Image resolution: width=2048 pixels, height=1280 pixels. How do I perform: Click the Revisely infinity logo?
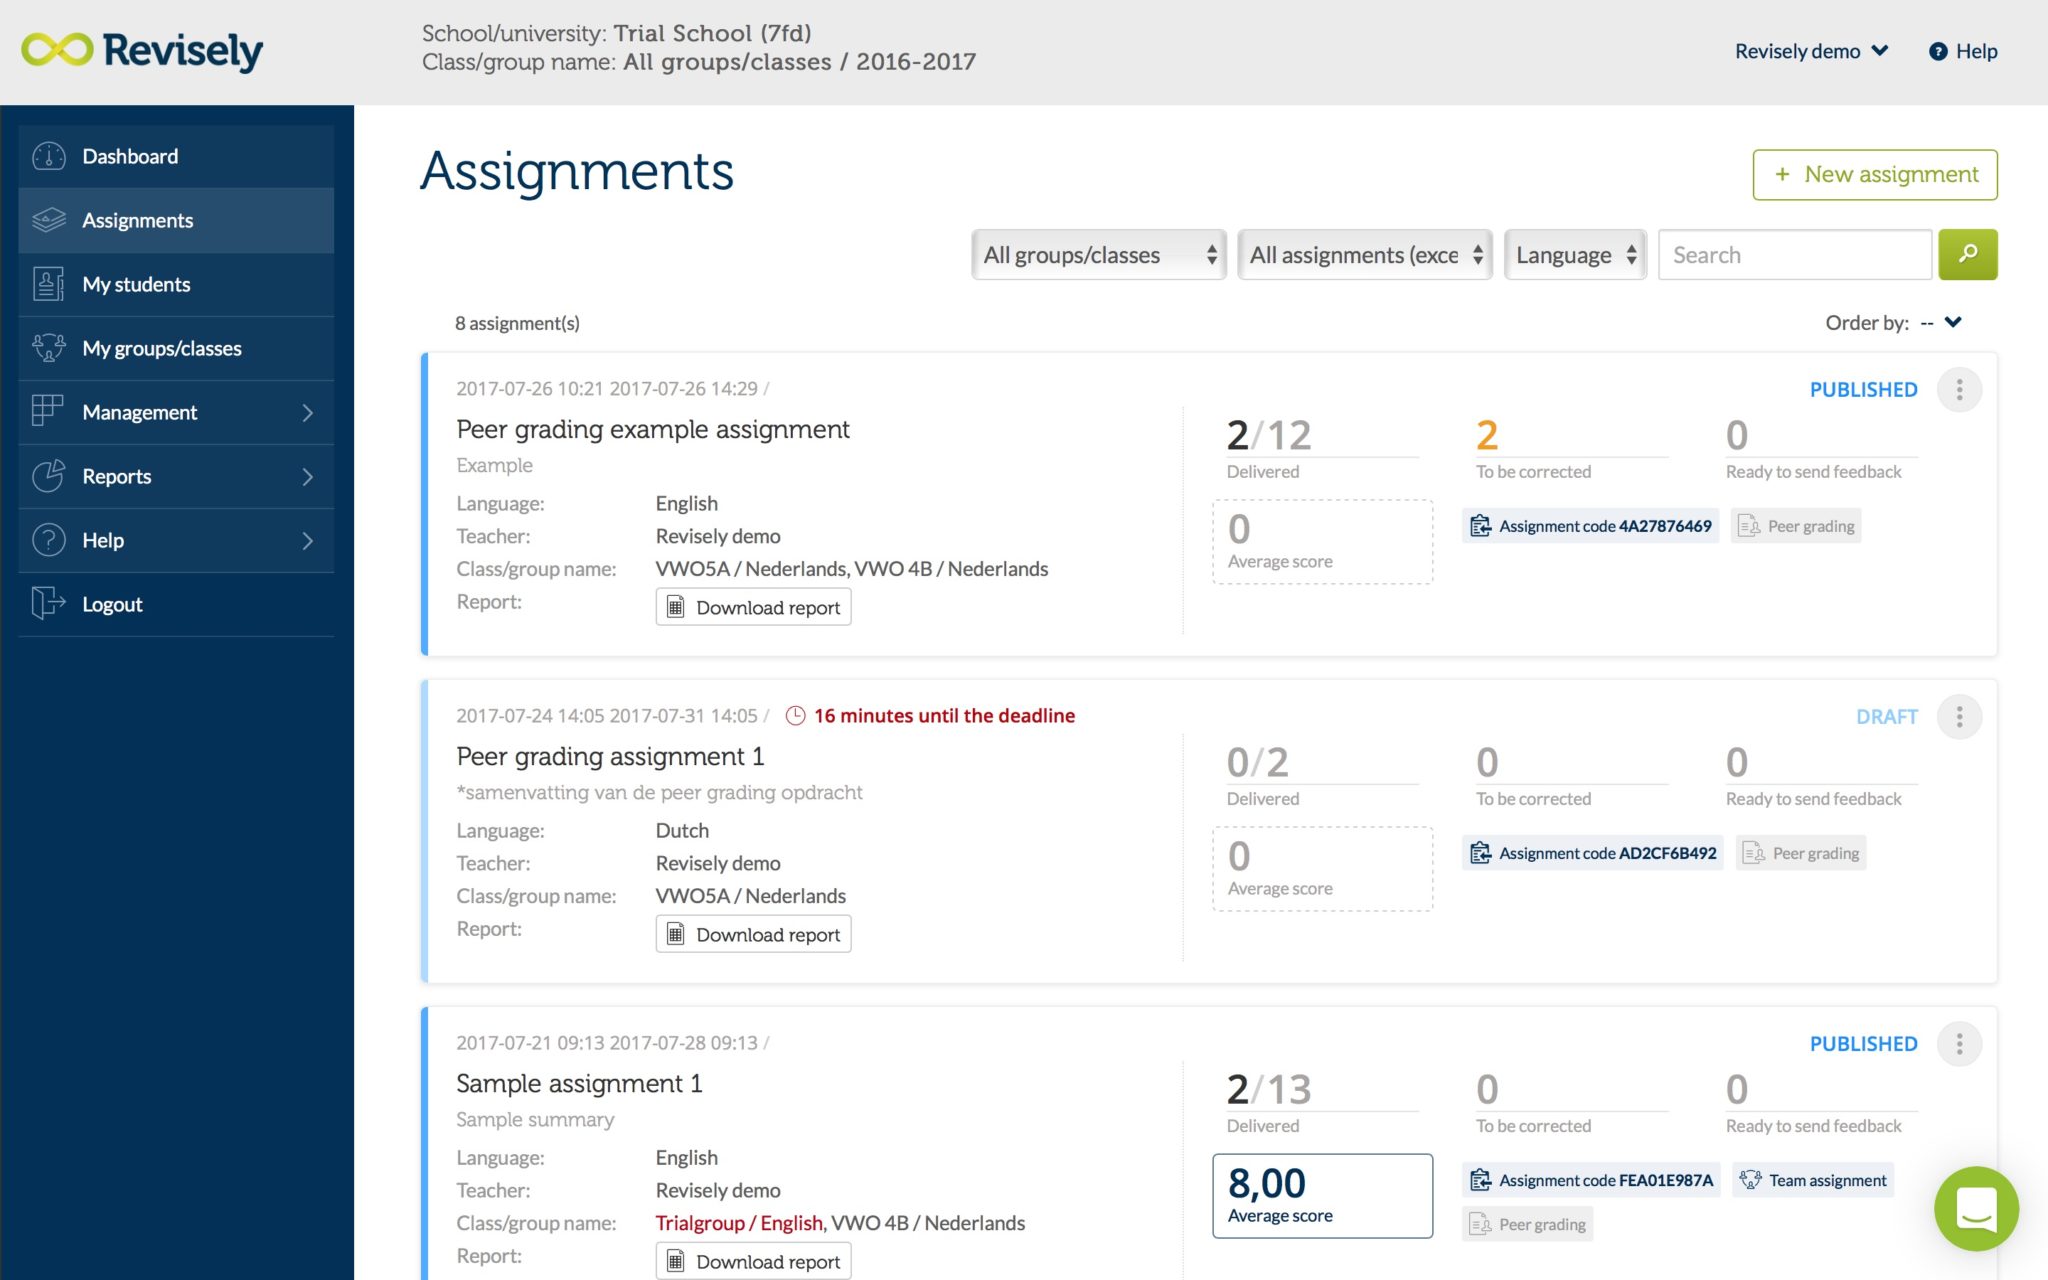click(55, 50)
